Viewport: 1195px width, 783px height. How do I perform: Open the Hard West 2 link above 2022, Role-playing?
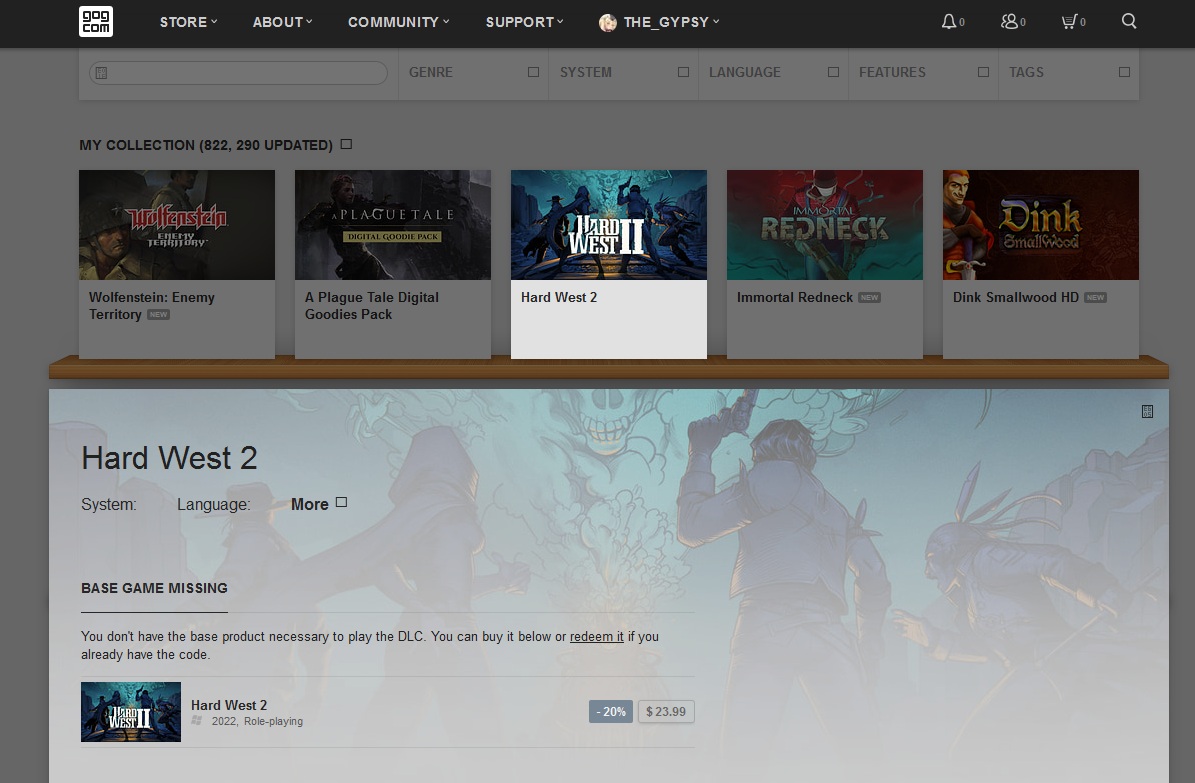pos(229,705)
